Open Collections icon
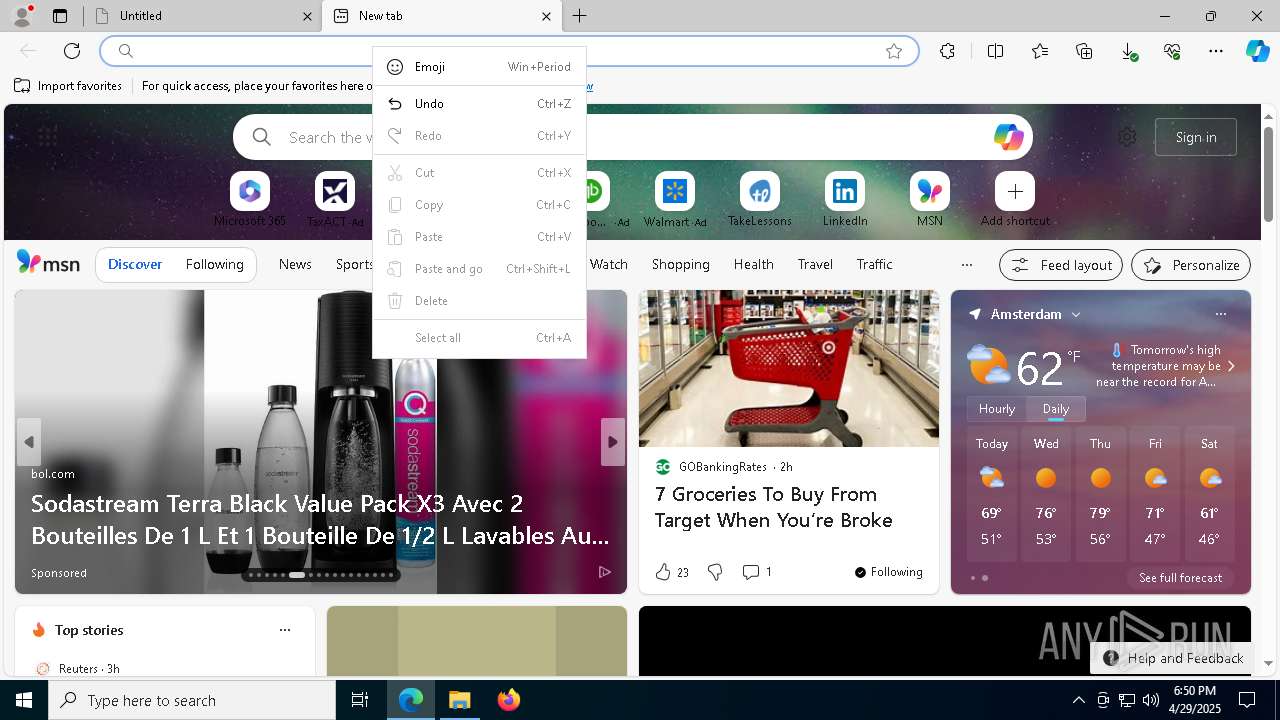 coord(1084,51)
